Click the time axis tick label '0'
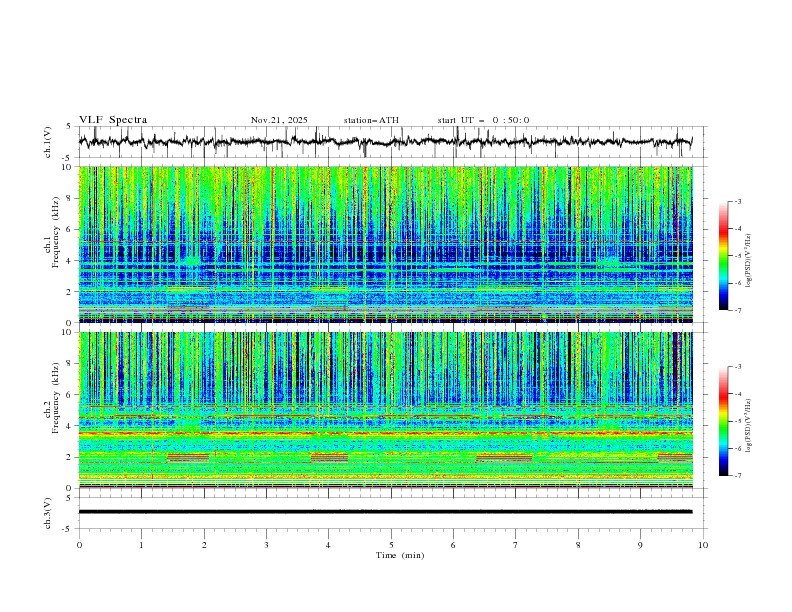Screen dimensions: 792x612 tap(79, 545)
